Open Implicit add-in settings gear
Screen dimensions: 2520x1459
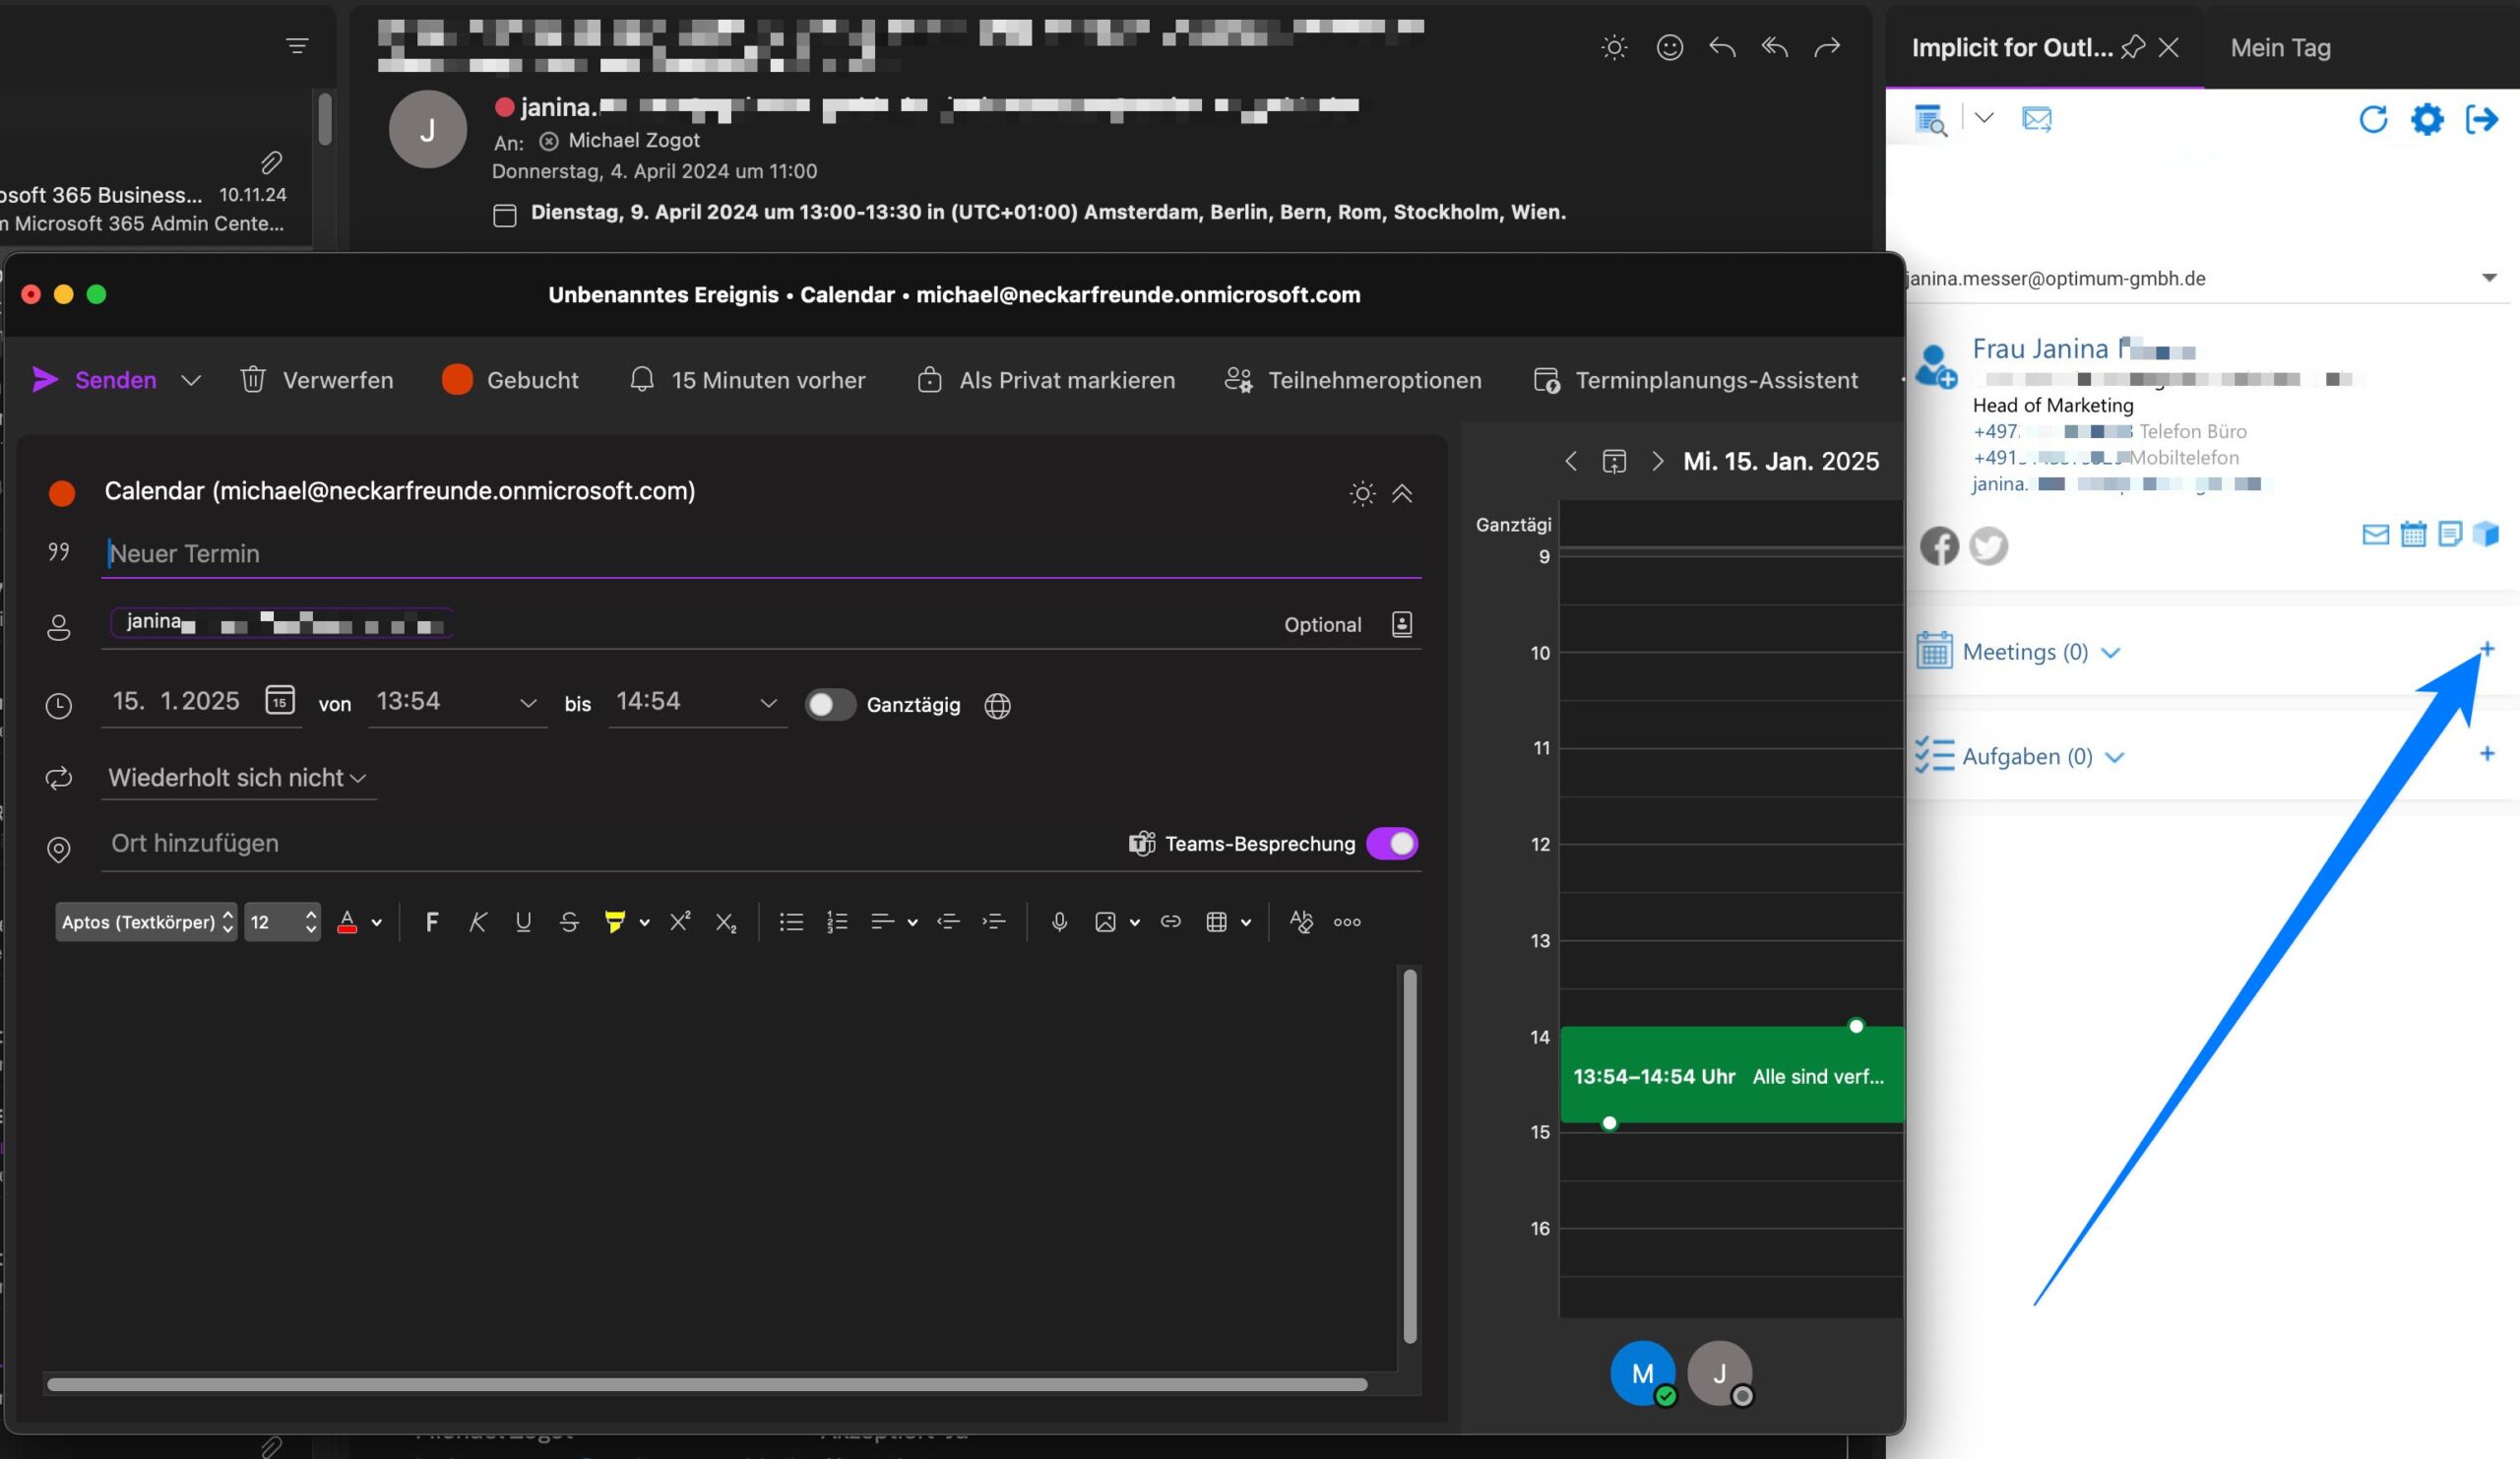click(2427, 119)
